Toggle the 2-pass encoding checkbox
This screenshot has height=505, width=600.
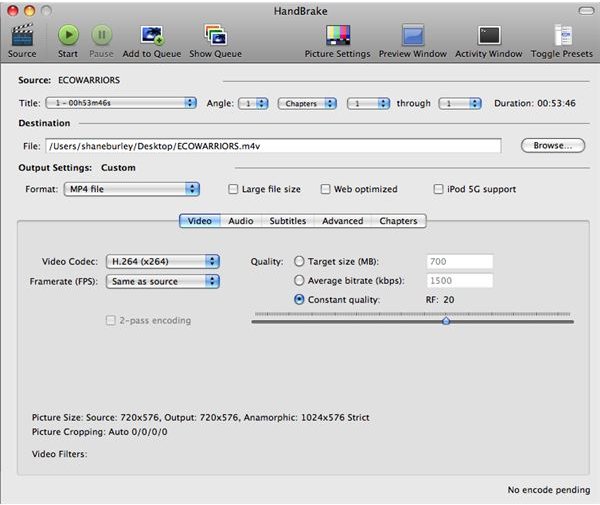point(110,320)
